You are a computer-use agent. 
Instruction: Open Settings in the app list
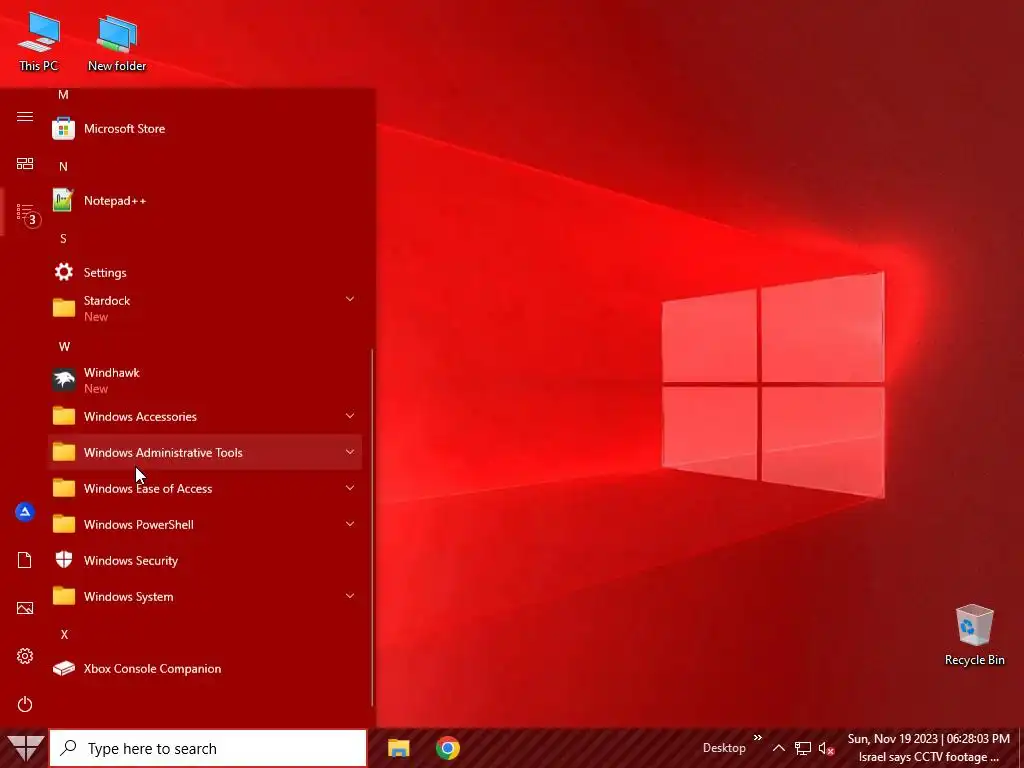pyautogui.click(x=205, y=272)
